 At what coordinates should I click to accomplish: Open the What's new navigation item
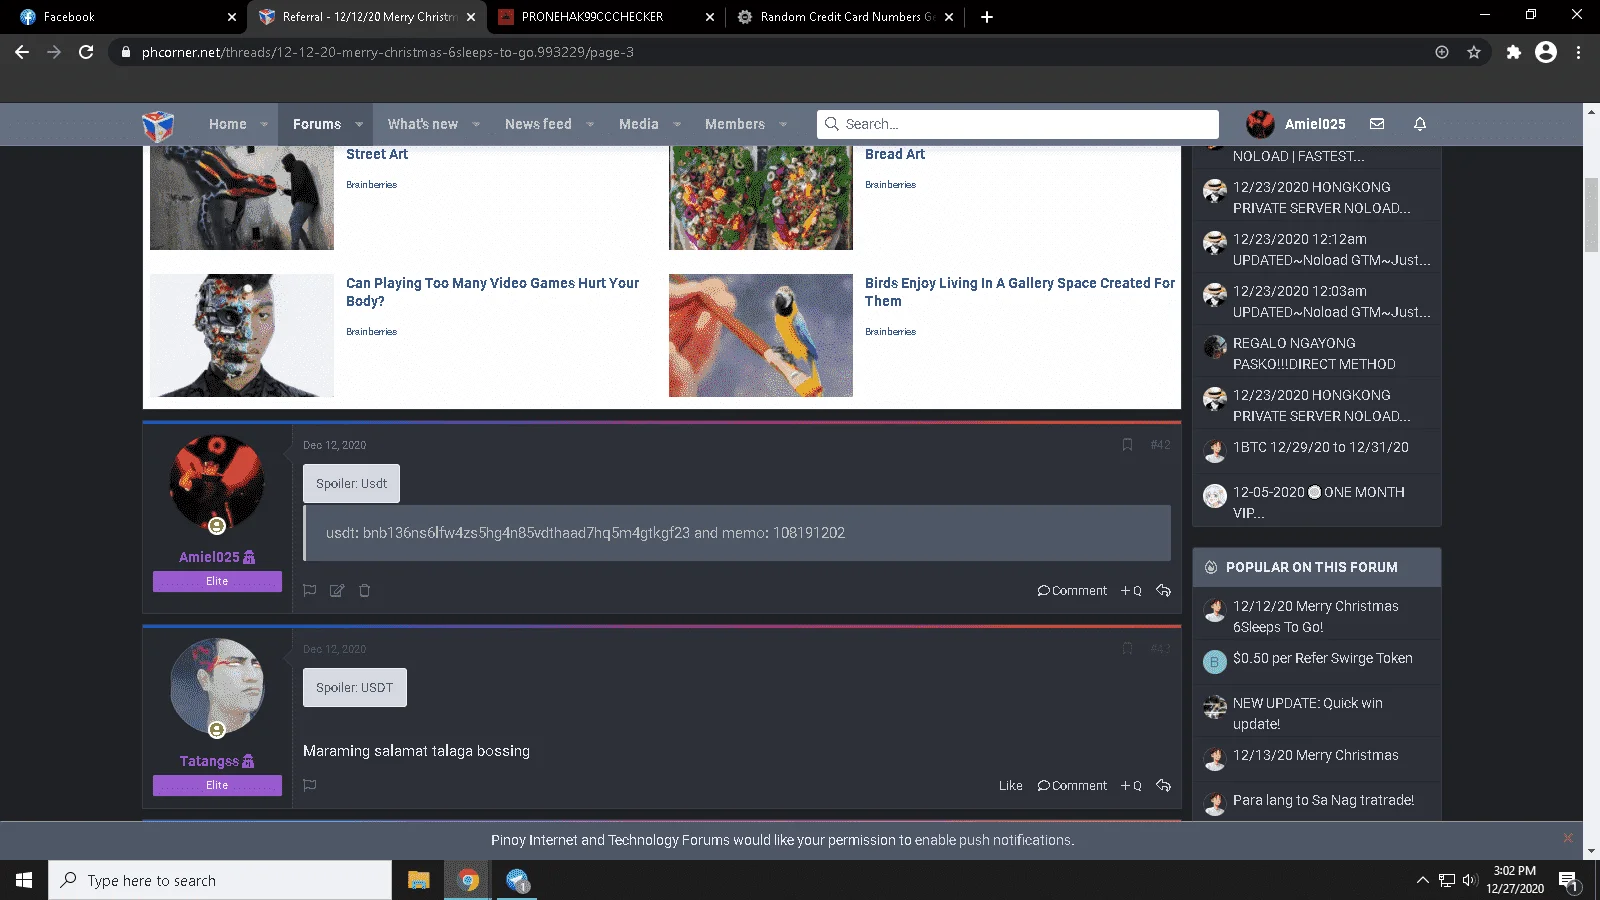coord(423,124)
